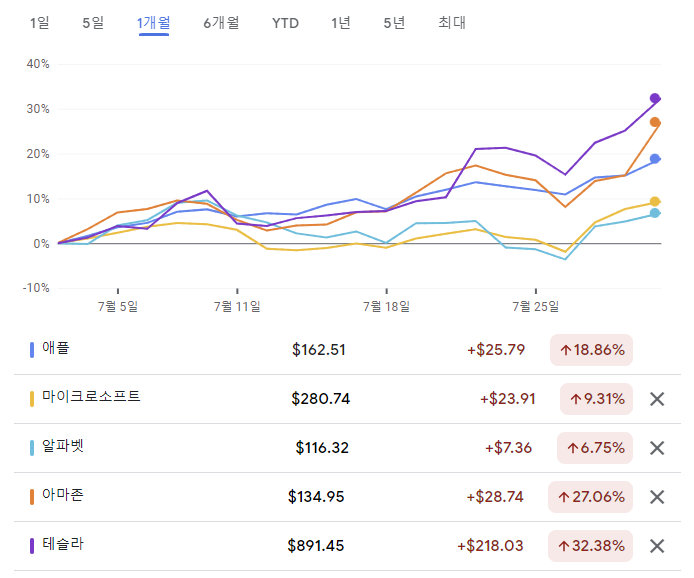694x578 pixels.
Task: Click the 7월 25일 axis date label
Action: (x=536, y=306)
